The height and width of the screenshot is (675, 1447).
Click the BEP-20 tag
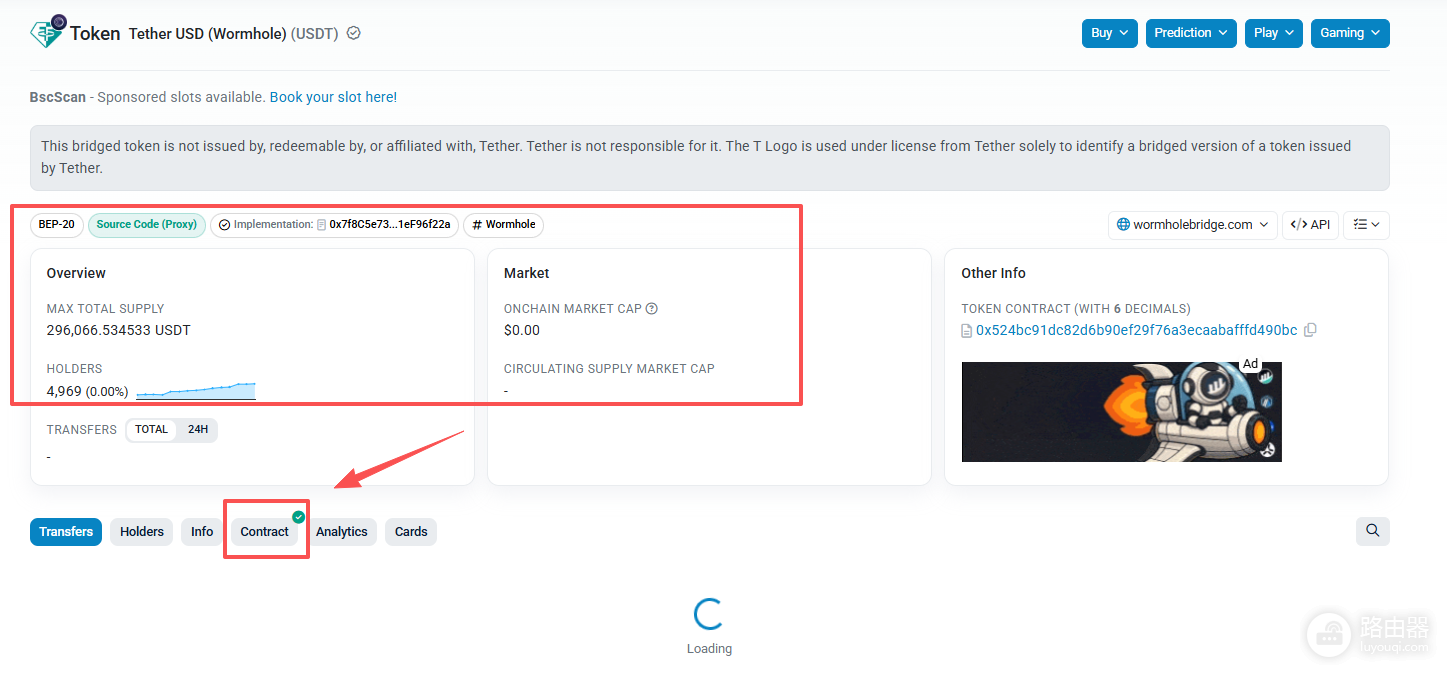tap(57, 225)
